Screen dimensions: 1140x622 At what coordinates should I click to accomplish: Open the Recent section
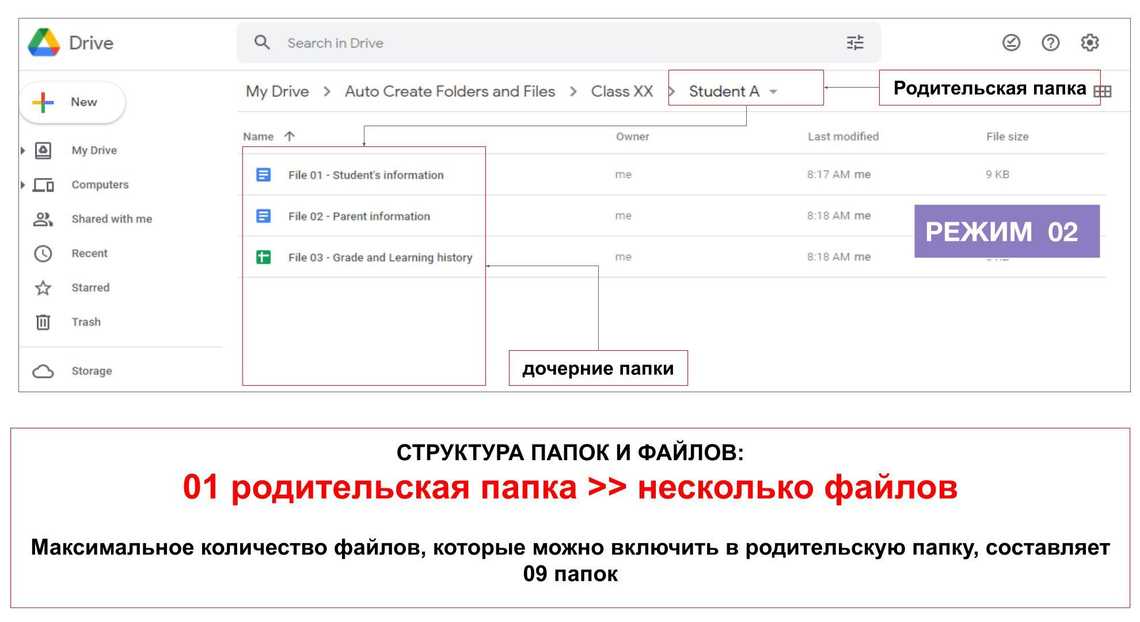pyautogui.click(x=89, y=254)
